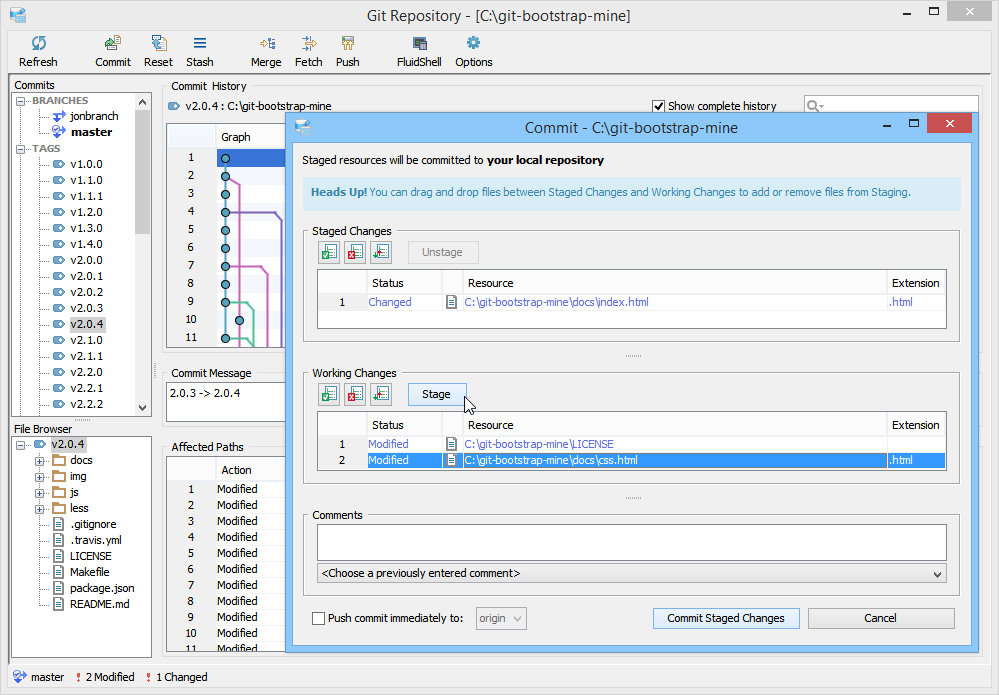This screenshot has width=999, height=695.
Task: Expand the js folder
Action: [40, 492]
